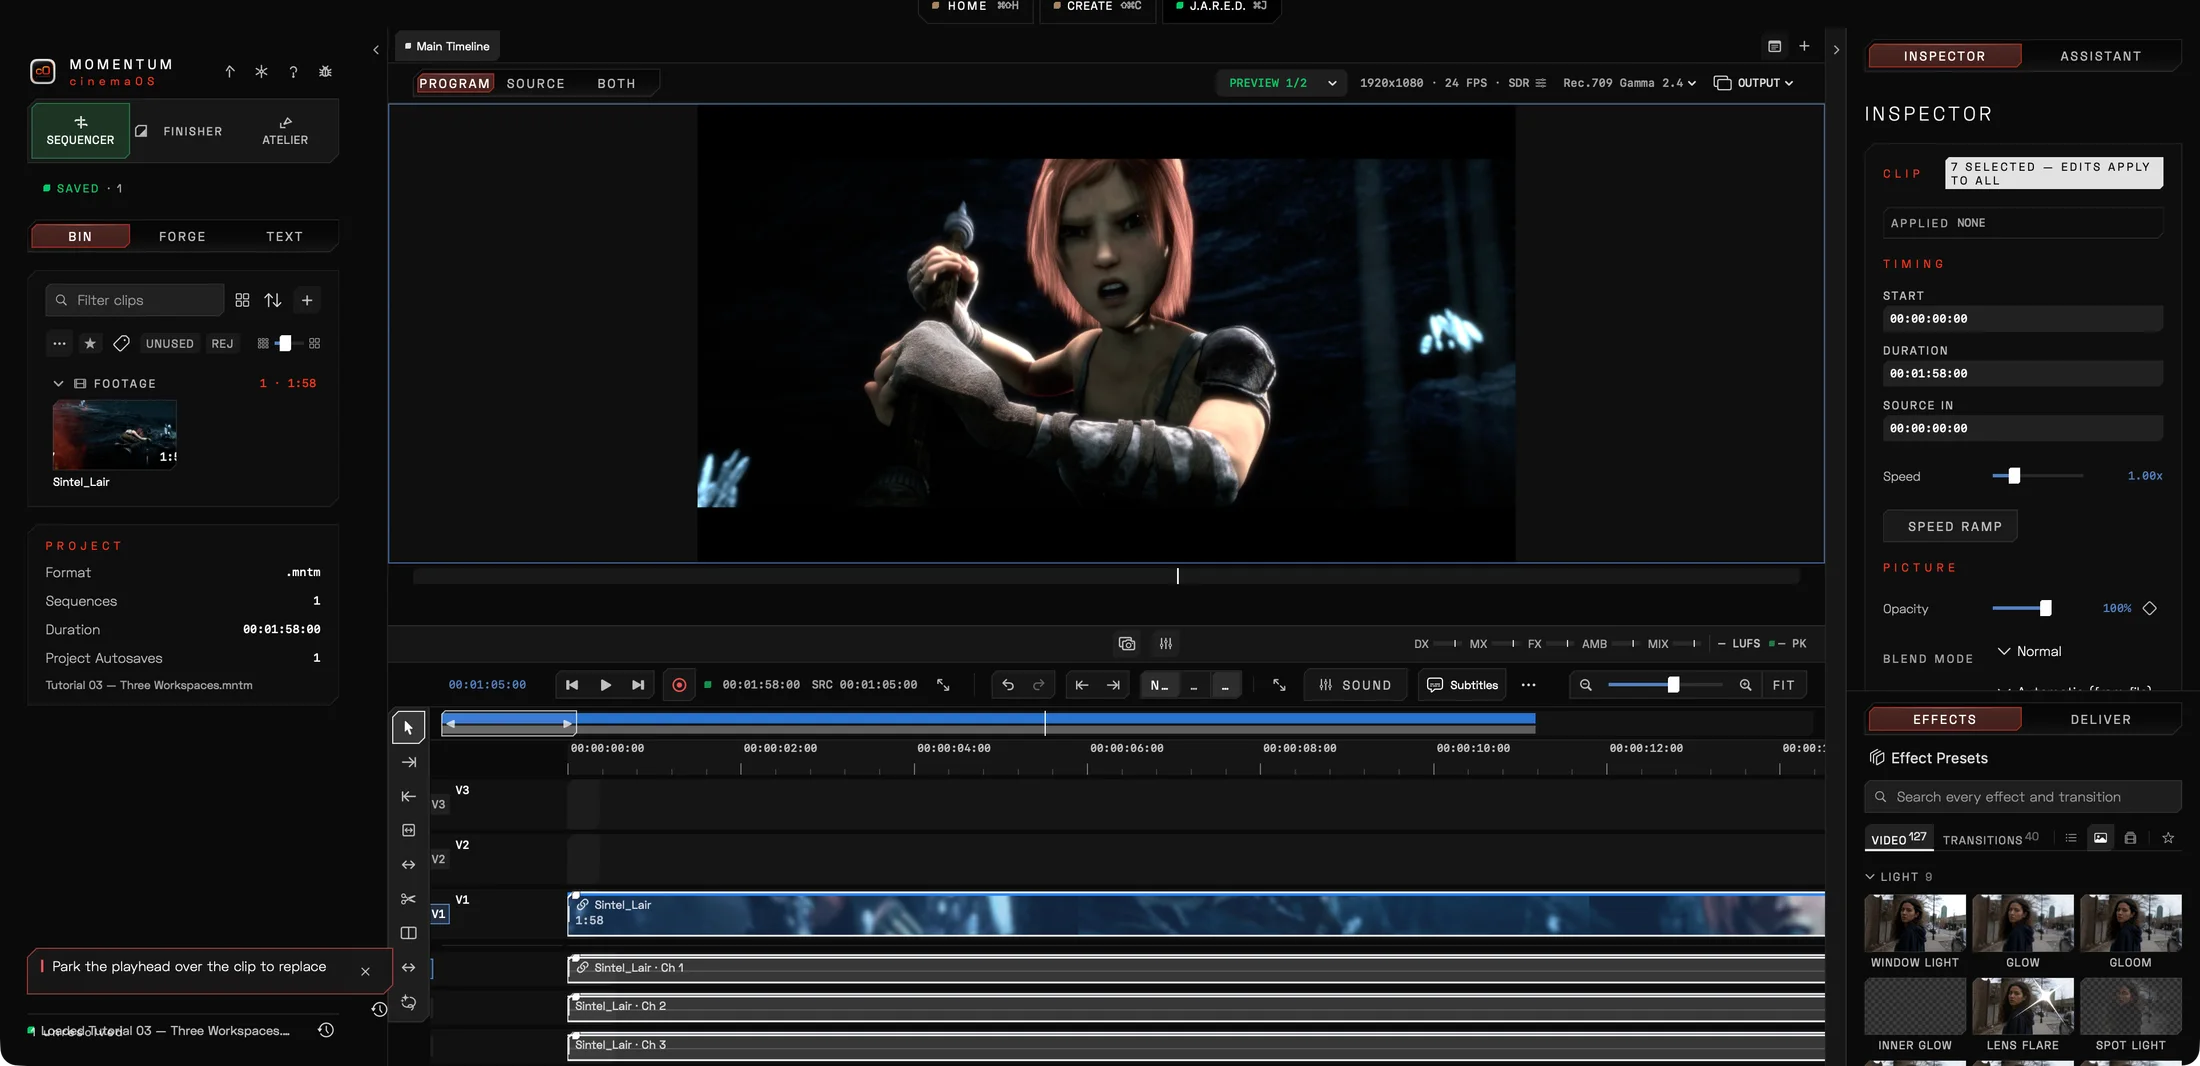
Task: Select the razor scissors tool
Action: tap(408, 899)
